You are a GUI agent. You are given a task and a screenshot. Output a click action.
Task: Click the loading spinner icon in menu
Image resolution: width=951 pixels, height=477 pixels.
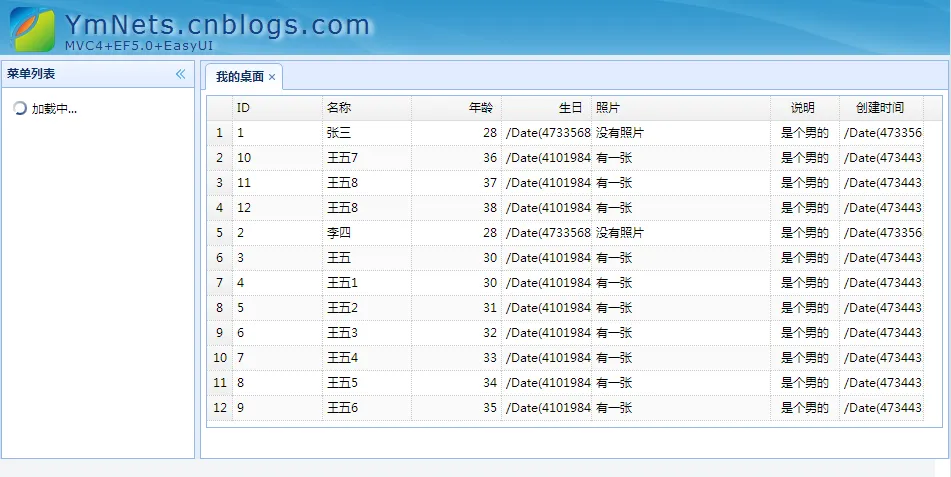[x=20, y=109]
